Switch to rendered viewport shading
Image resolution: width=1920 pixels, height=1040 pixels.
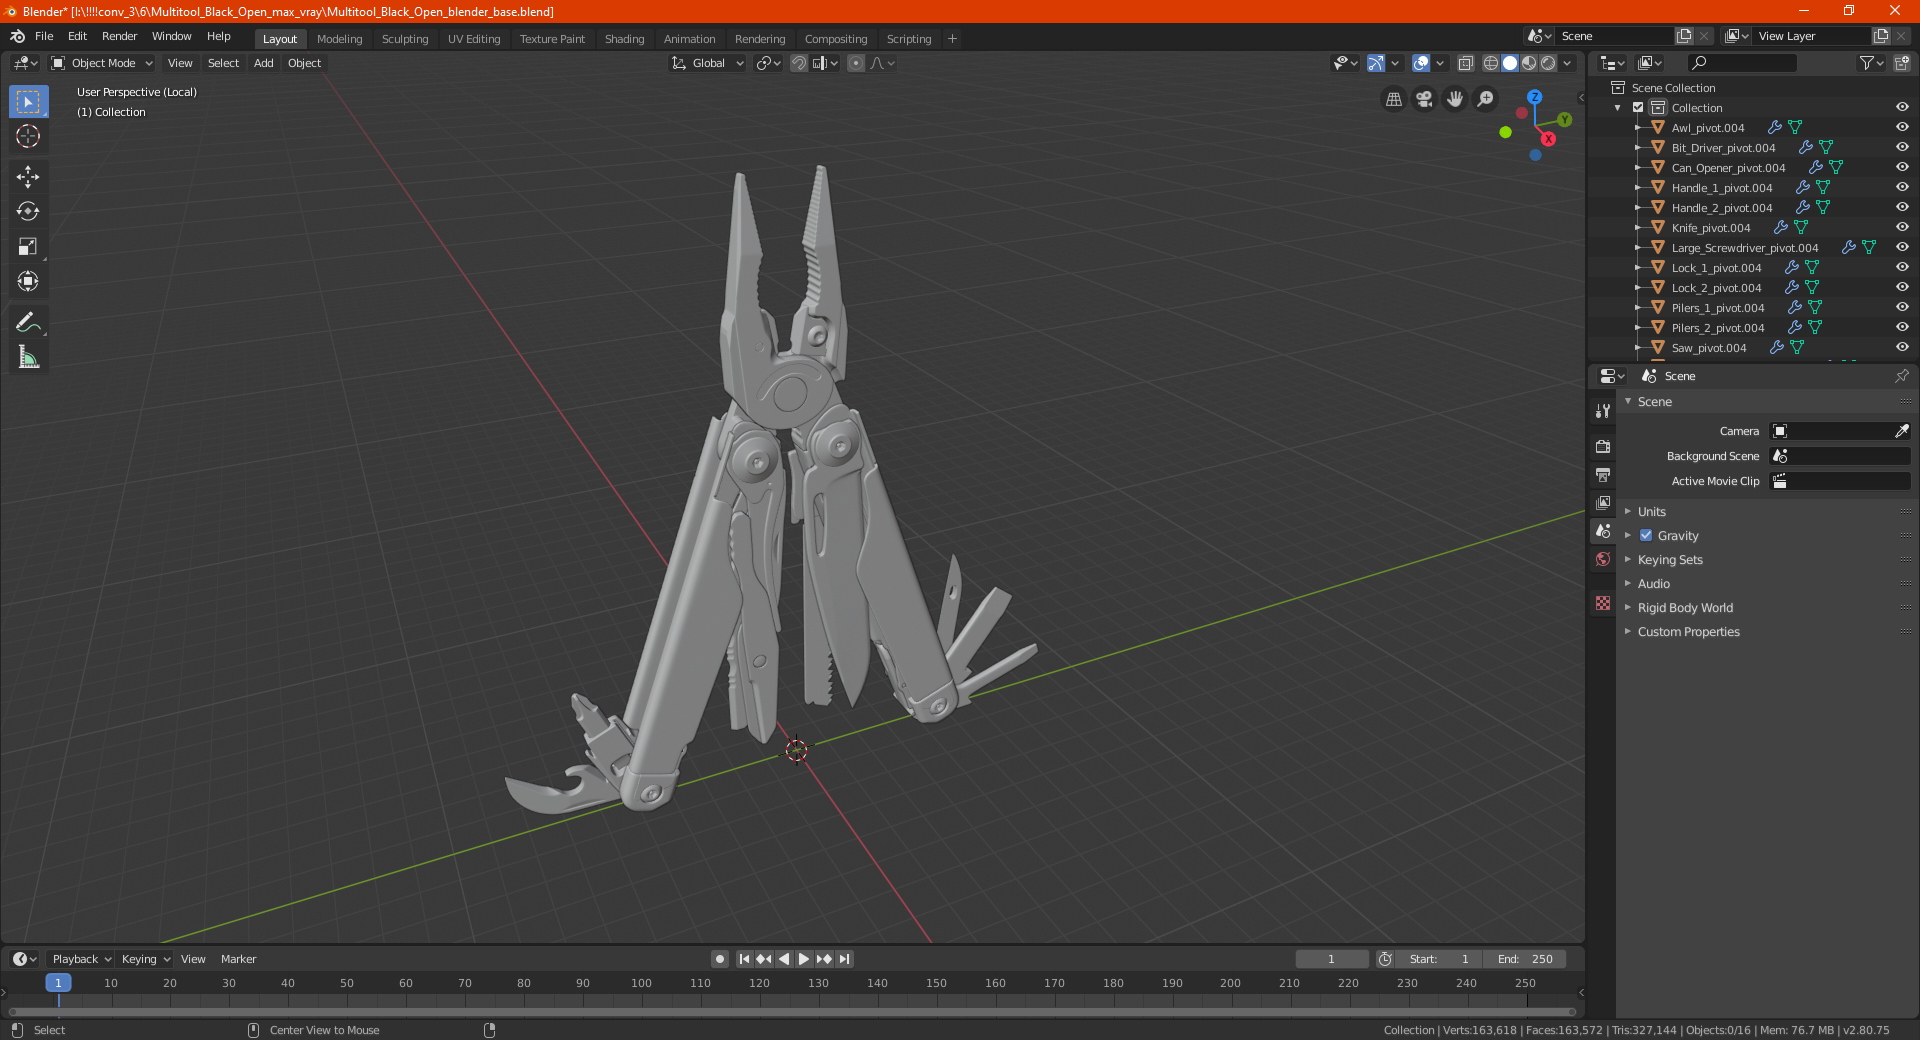1548,63
